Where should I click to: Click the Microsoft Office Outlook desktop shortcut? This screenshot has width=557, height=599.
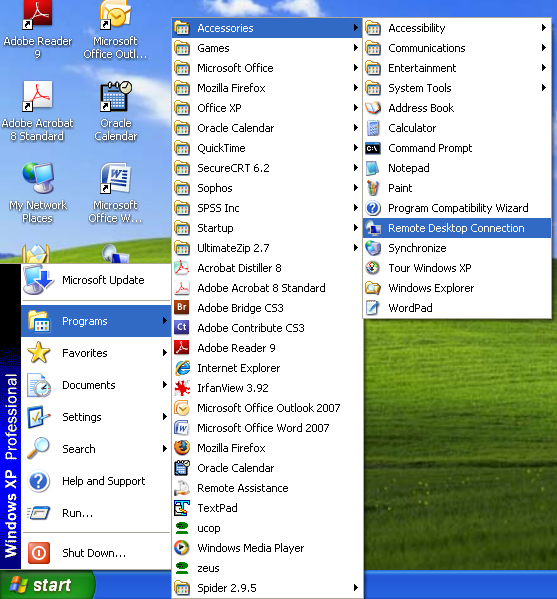pyautogui.click(x=115, y=31)
